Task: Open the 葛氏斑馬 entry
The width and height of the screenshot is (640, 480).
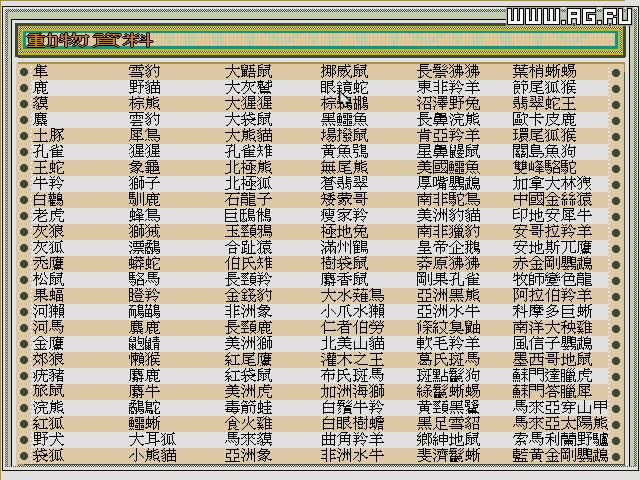Action: 448,359
